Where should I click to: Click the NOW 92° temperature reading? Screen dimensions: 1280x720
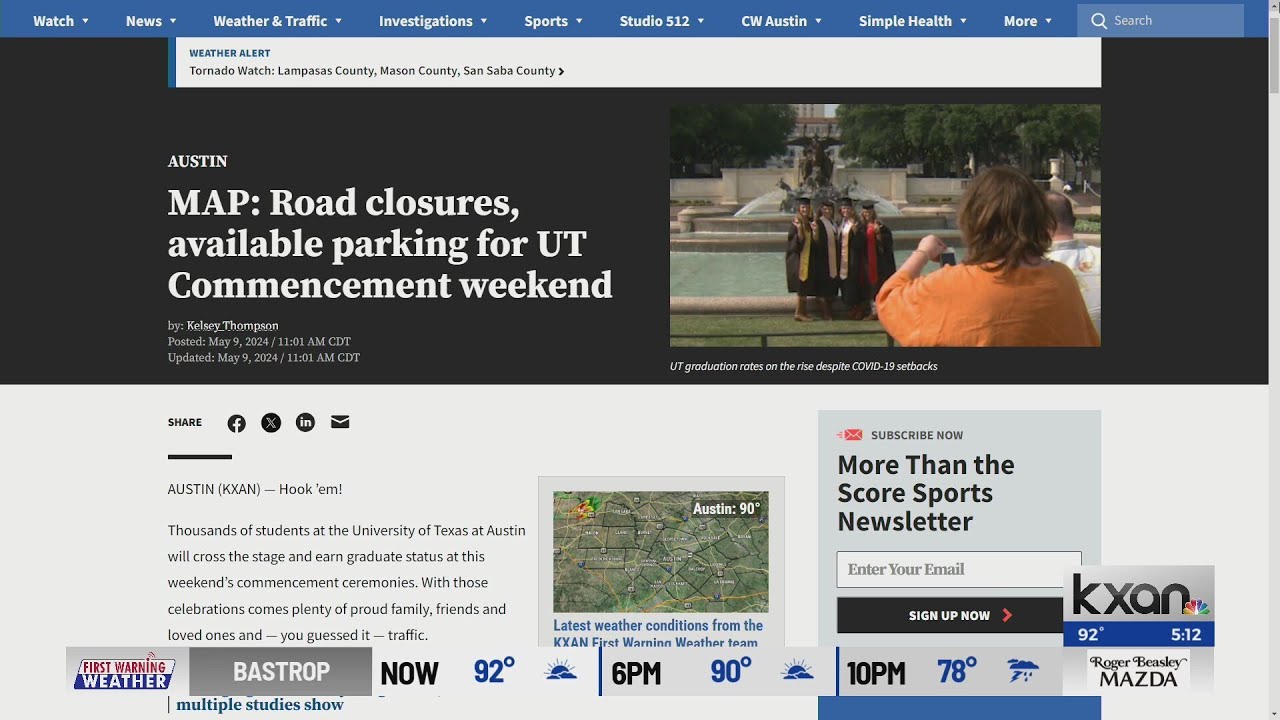(x=494, y=671)
